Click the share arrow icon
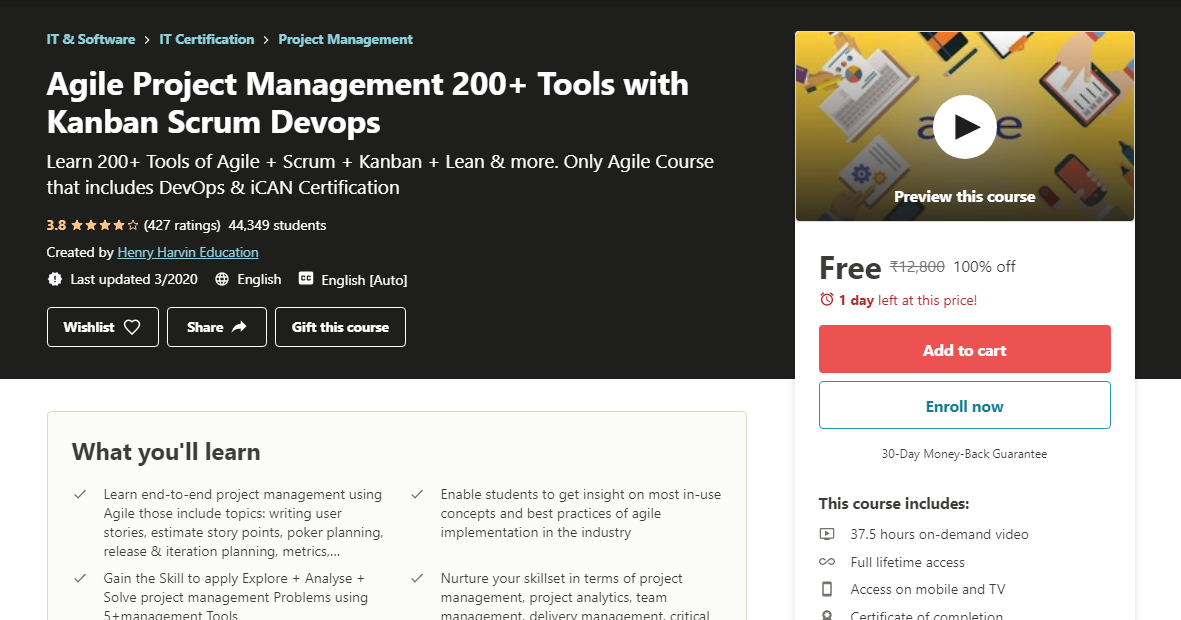Screen dimensions: 1181x620 click(x=239, y=327)
